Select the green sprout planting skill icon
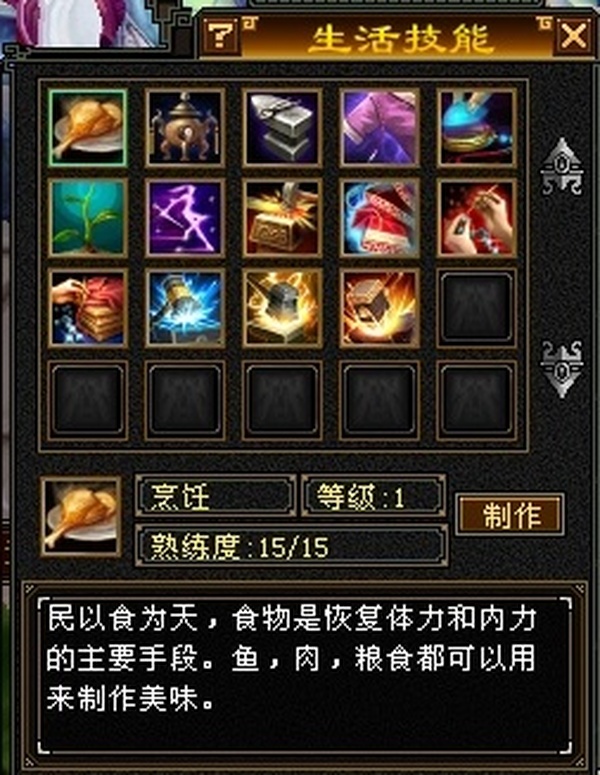Screen dimensions: 600x775 click(88, 218)
